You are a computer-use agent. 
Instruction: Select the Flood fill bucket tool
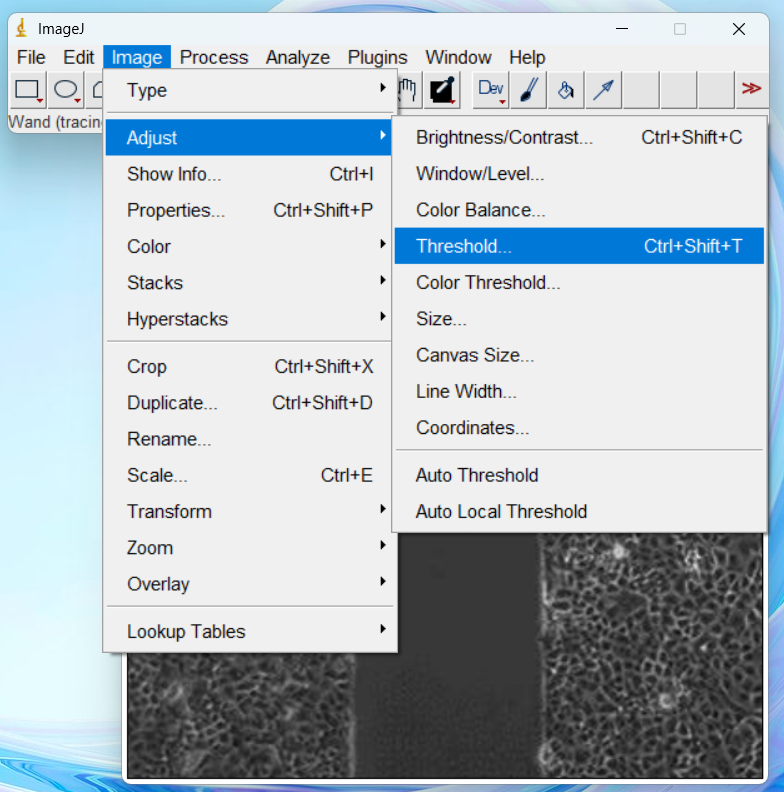[x=566, y=90]
